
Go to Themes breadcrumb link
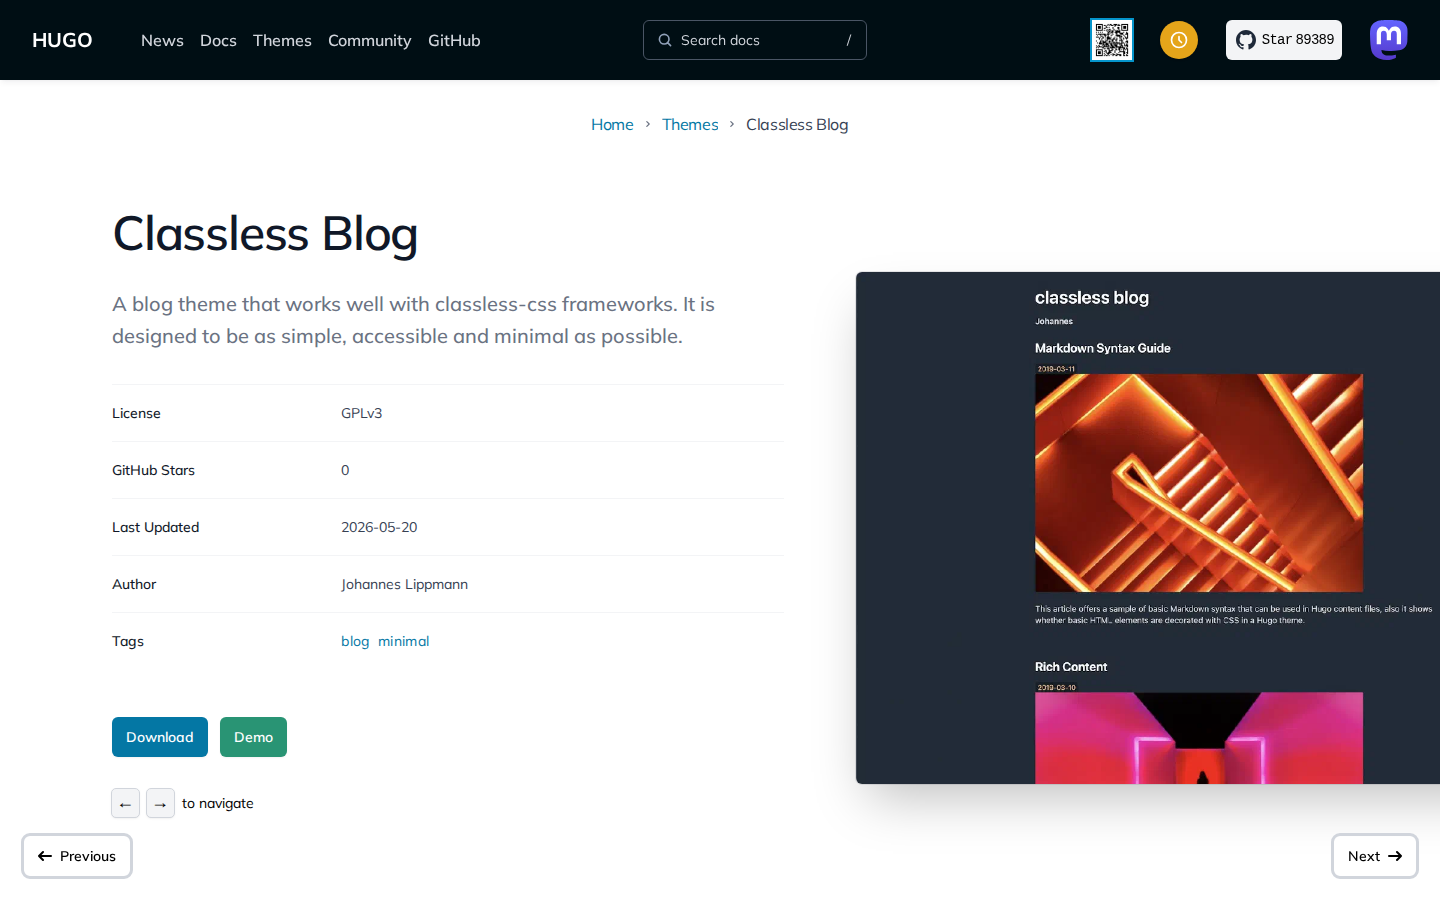(690, 124)
